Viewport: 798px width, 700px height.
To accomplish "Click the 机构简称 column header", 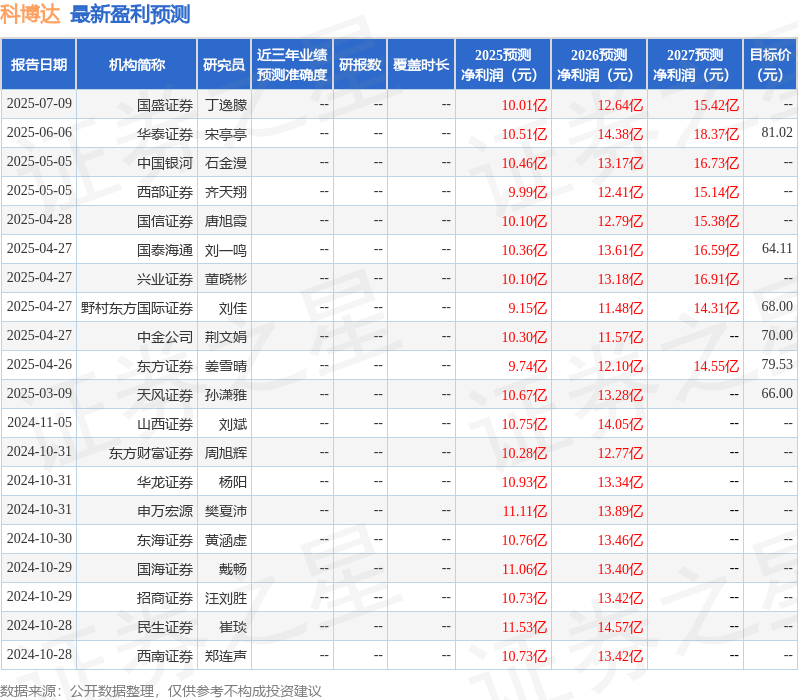I will pyautogui.click(x=136, y=65).
